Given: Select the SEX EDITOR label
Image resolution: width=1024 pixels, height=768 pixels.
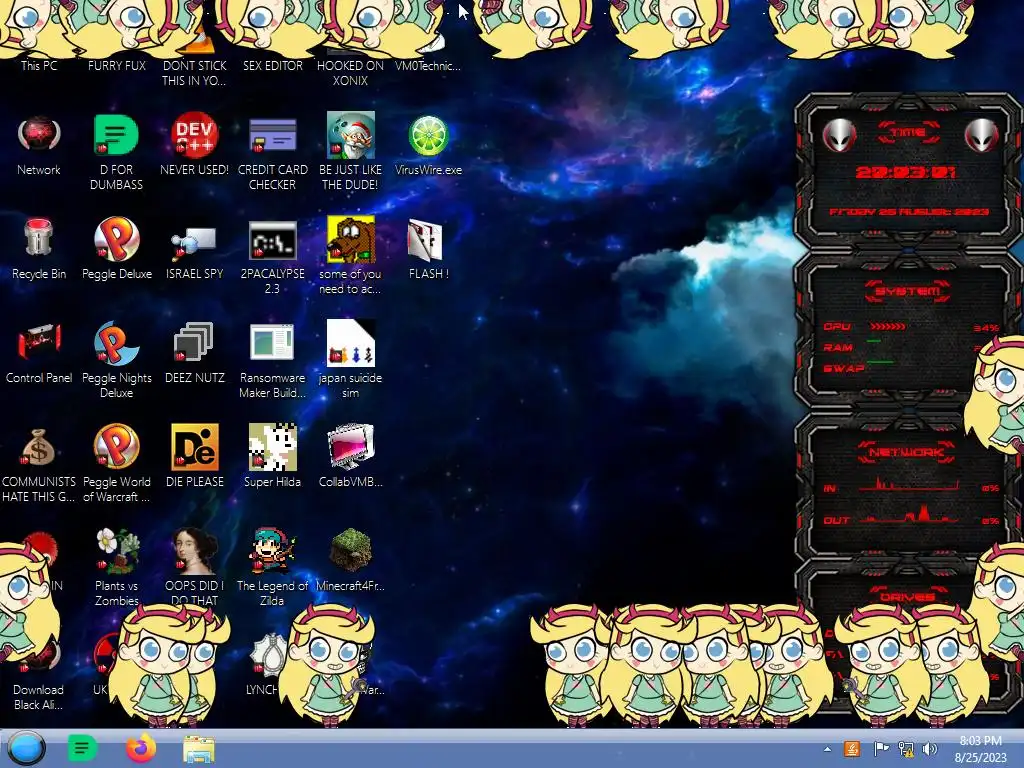Looking at the screenshot, I should click(272, 65).
